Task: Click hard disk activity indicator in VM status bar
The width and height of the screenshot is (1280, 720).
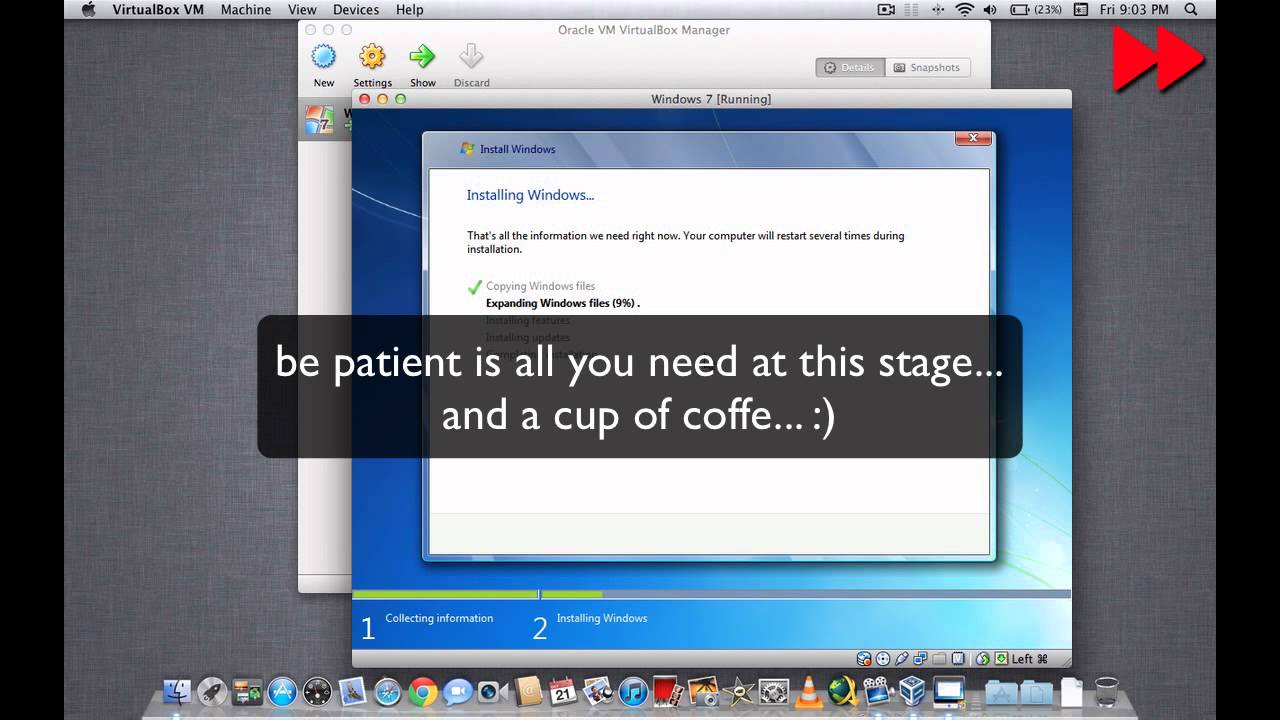Action: 864,659
